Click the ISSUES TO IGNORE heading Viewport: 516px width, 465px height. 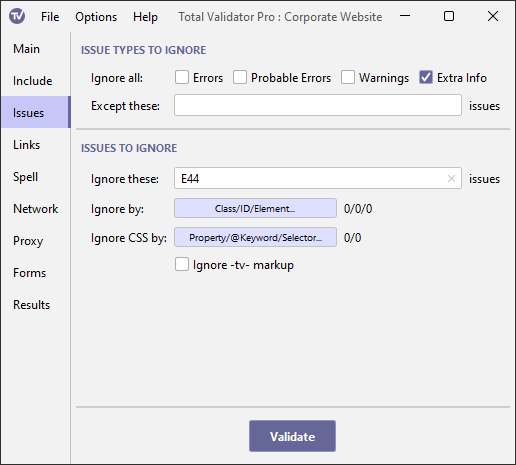point(129,148)
